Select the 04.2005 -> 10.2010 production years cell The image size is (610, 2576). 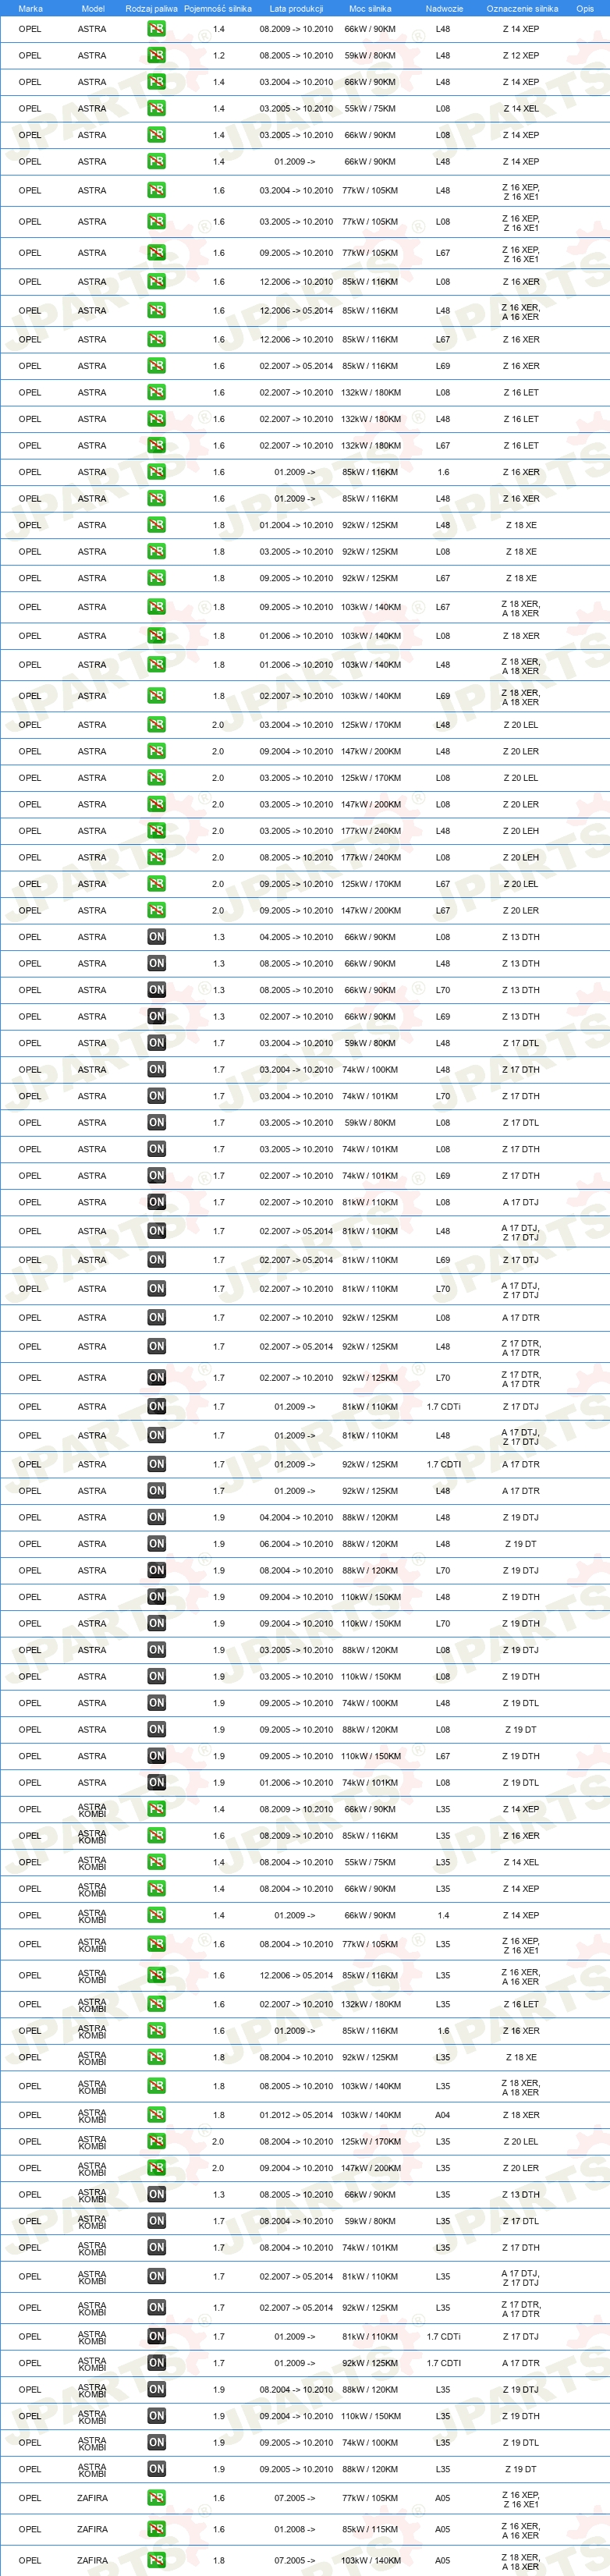pos(297,937)
